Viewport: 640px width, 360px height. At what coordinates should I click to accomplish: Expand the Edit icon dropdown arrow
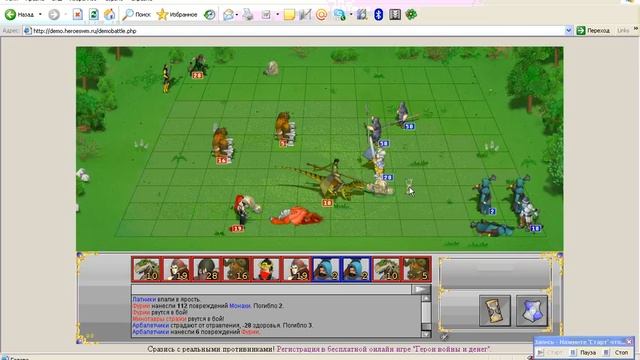(277, 15)
